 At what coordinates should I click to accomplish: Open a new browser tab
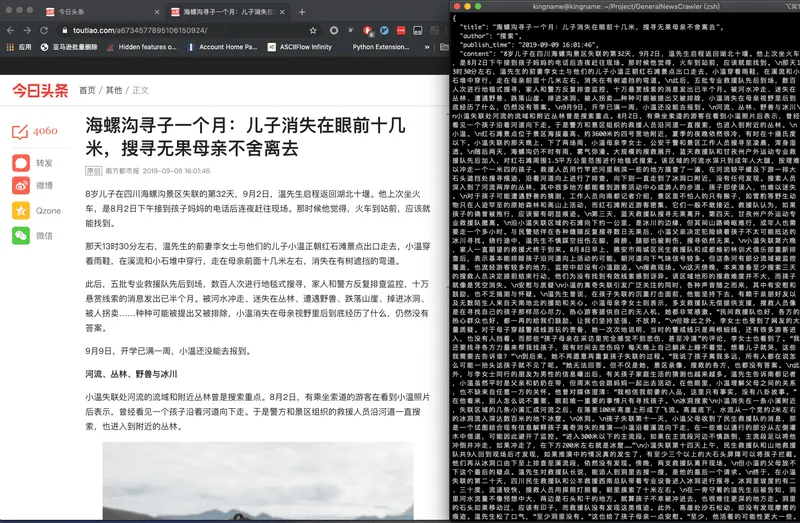point(302,12)
